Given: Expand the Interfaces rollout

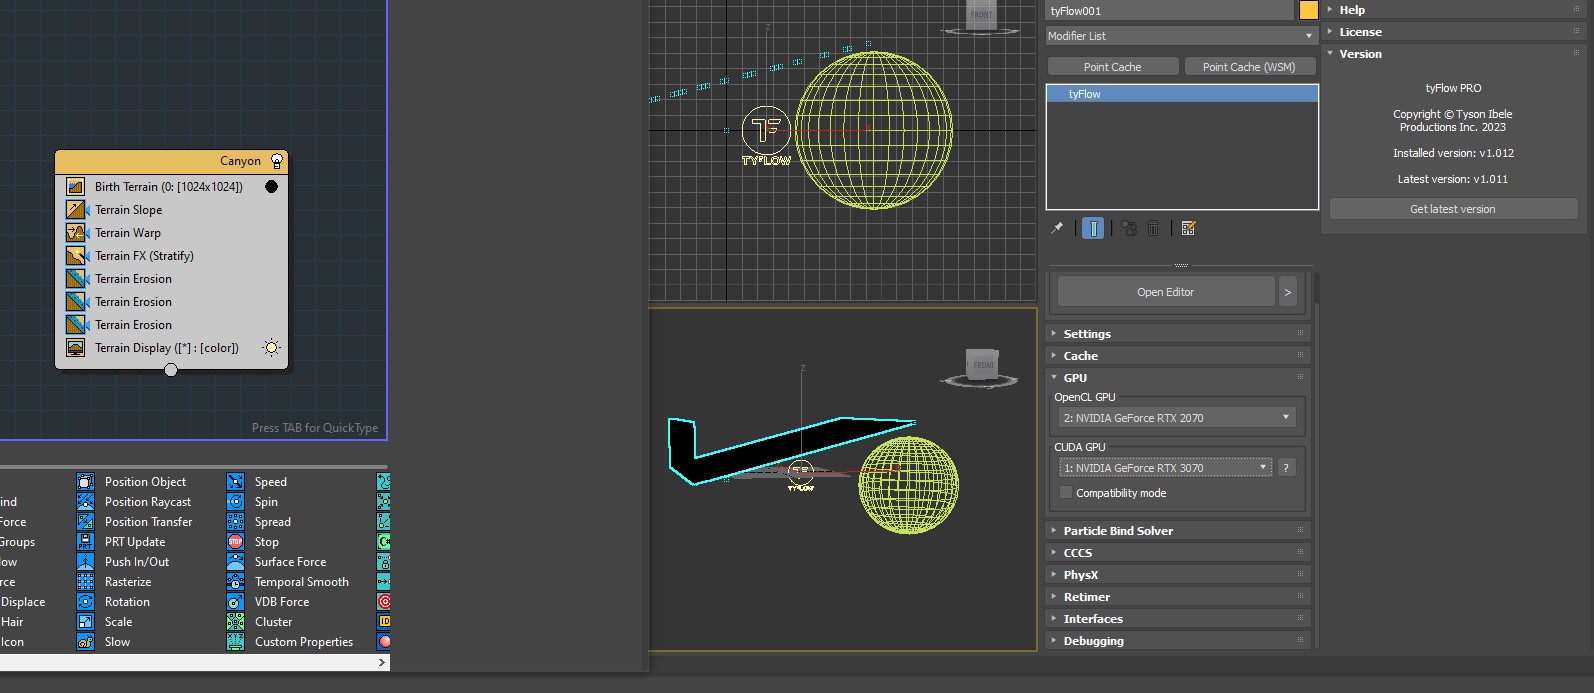Looking at the screenshot, I should click(x=1178, y=619).
